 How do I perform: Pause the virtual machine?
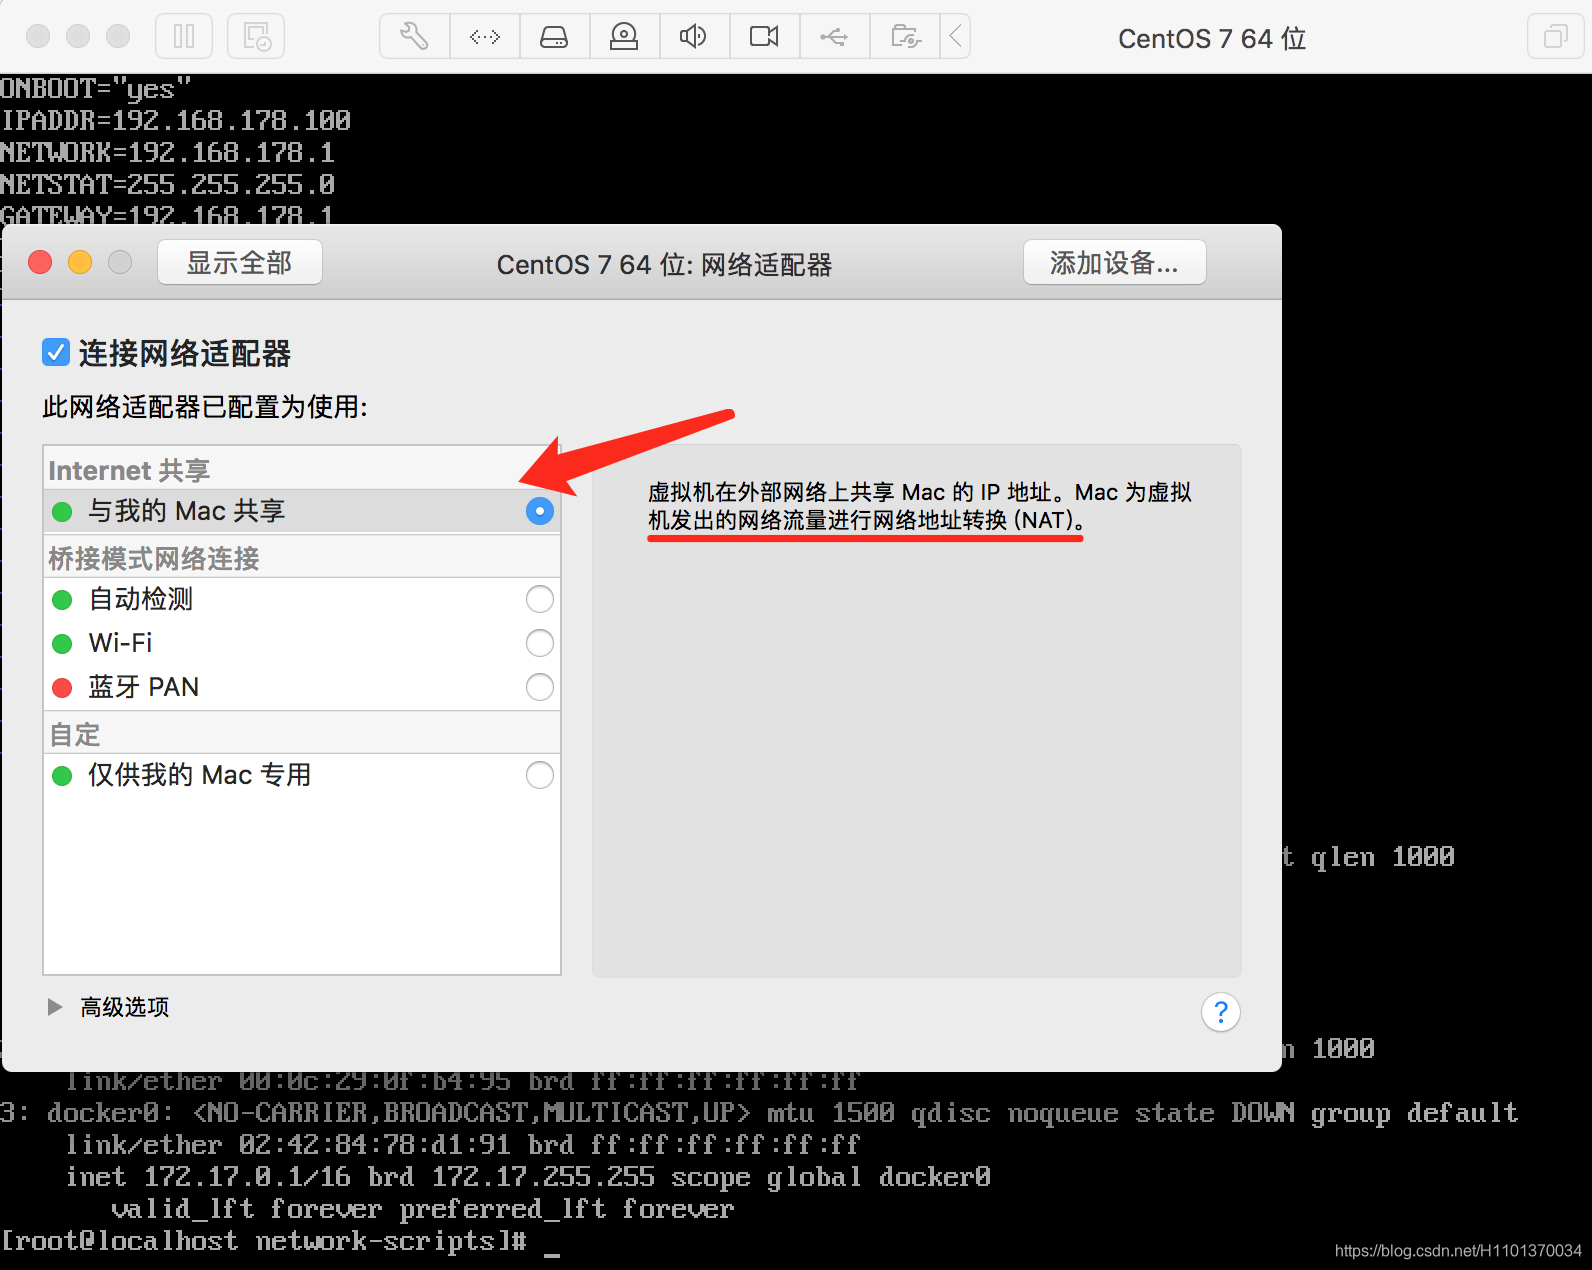pyautogui.click(x=184, y=37)
